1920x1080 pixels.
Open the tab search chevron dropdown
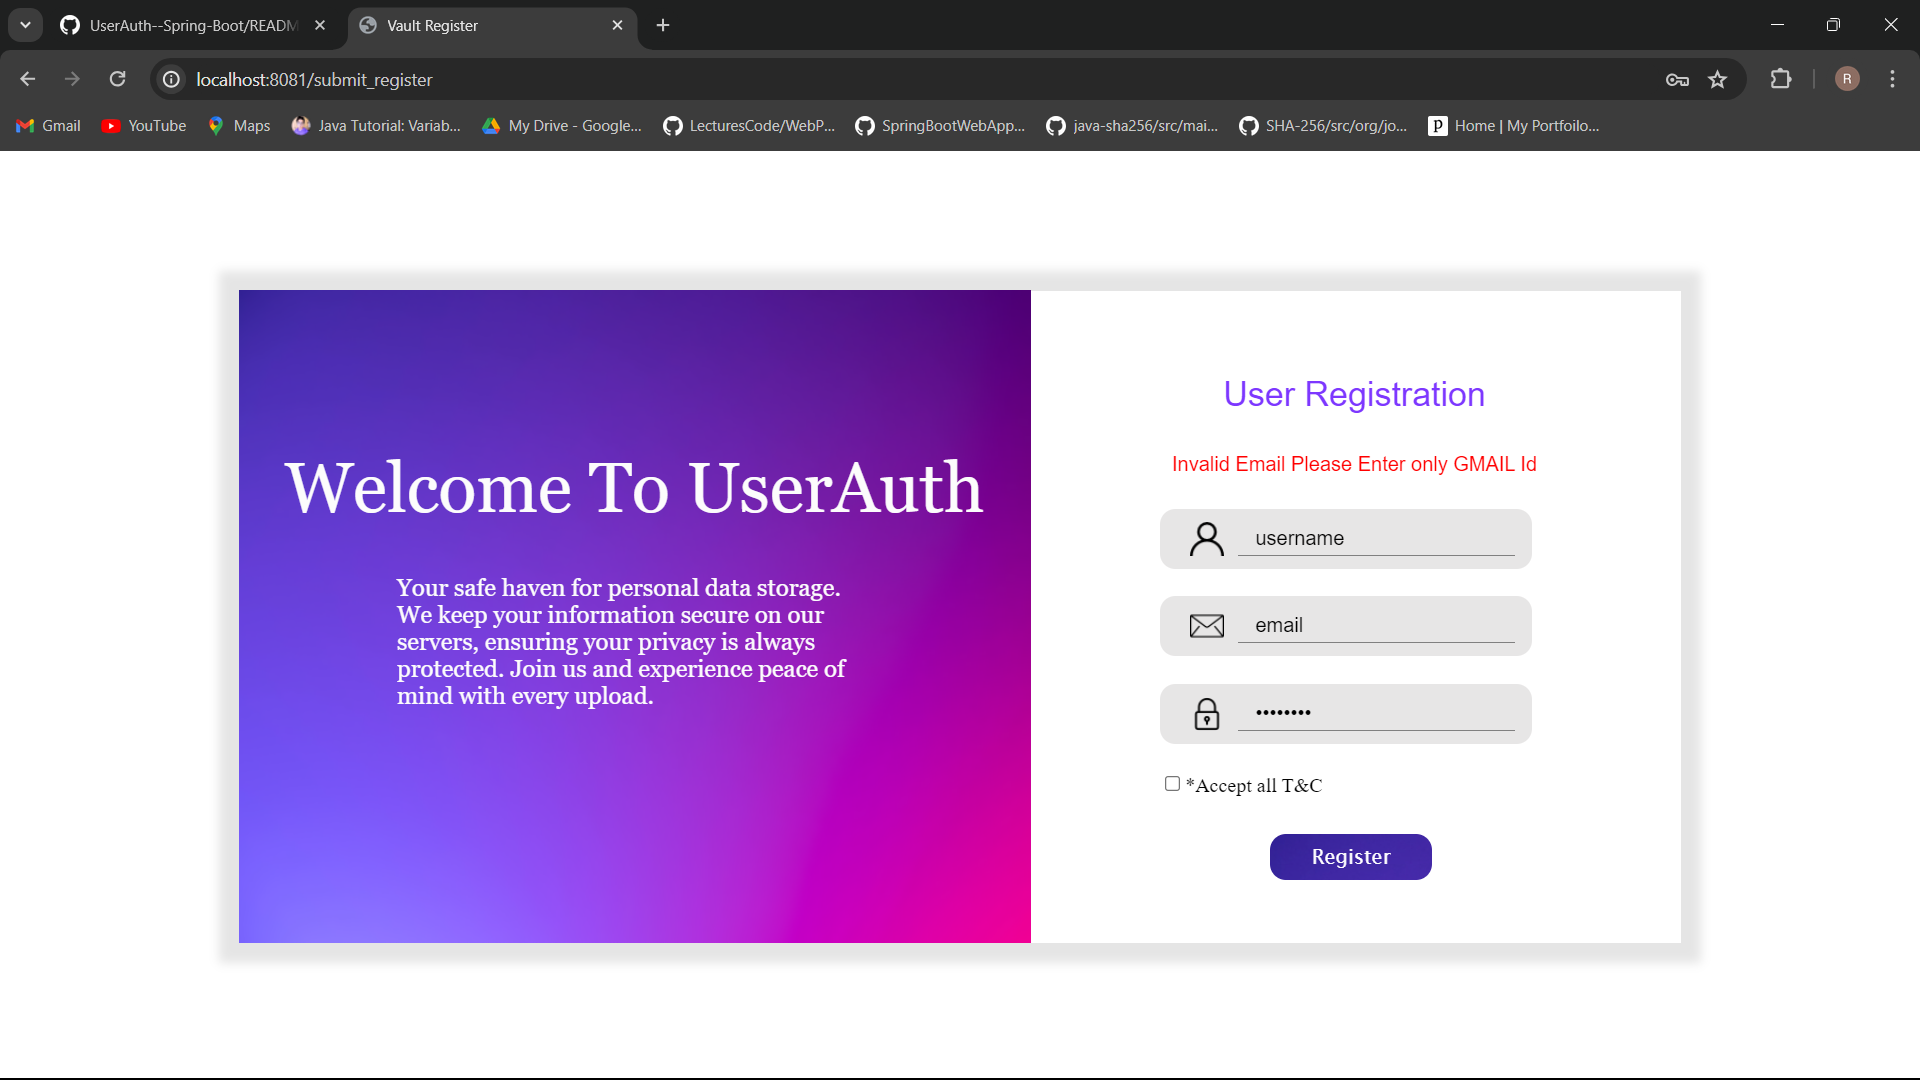click(x=25, y=25)
